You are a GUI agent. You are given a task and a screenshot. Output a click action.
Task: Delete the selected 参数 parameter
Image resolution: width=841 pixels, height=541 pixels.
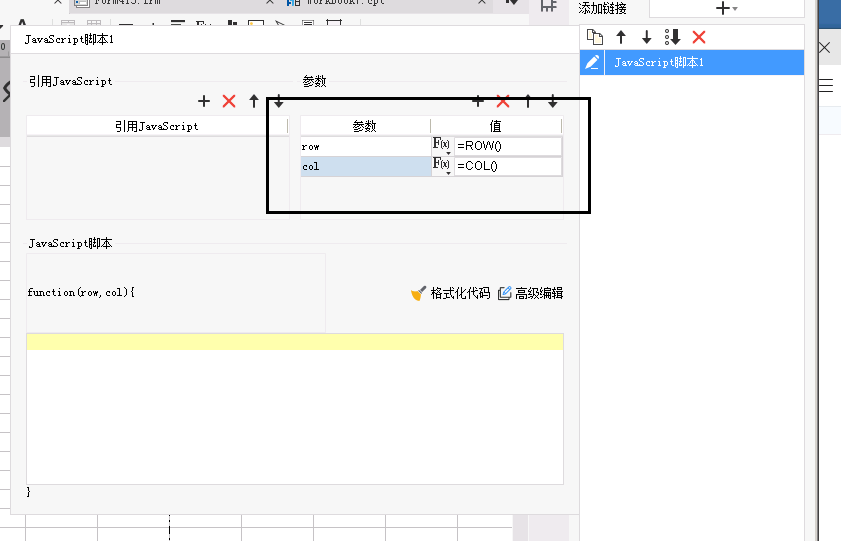coord(503,101)
